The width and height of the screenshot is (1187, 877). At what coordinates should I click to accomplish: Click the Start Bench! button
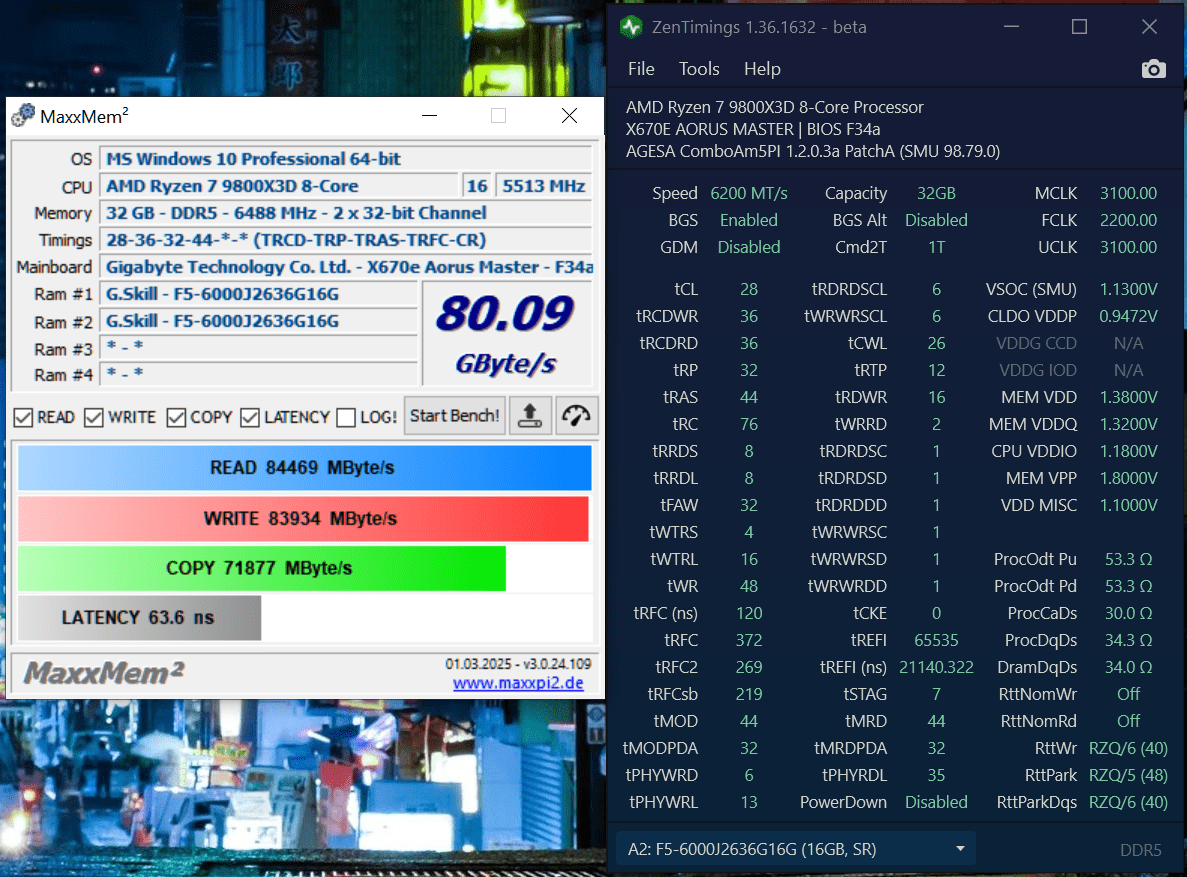[454, 416]
